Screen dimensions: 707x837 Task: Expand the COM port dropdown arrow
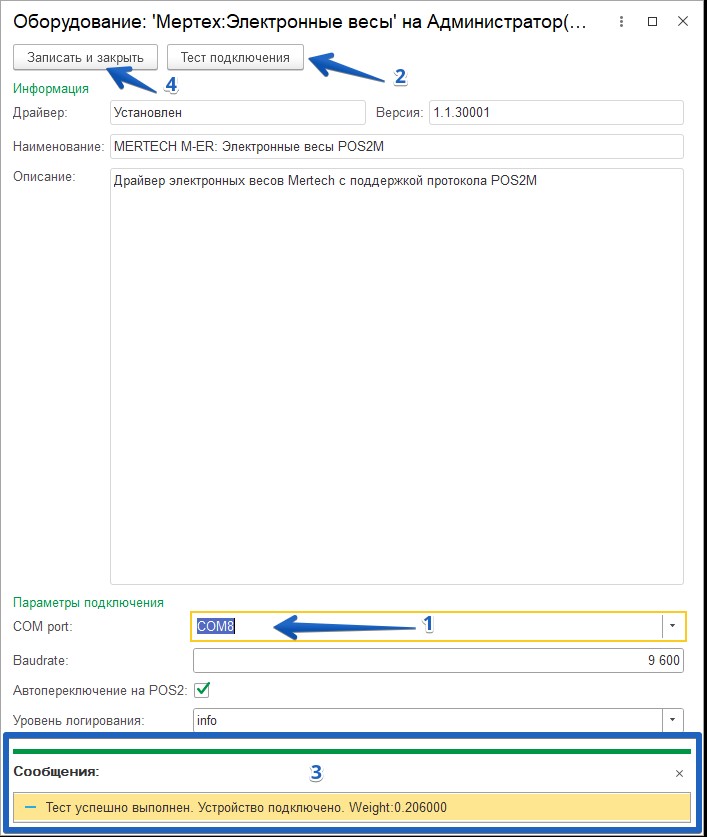[x=673, y=626]
